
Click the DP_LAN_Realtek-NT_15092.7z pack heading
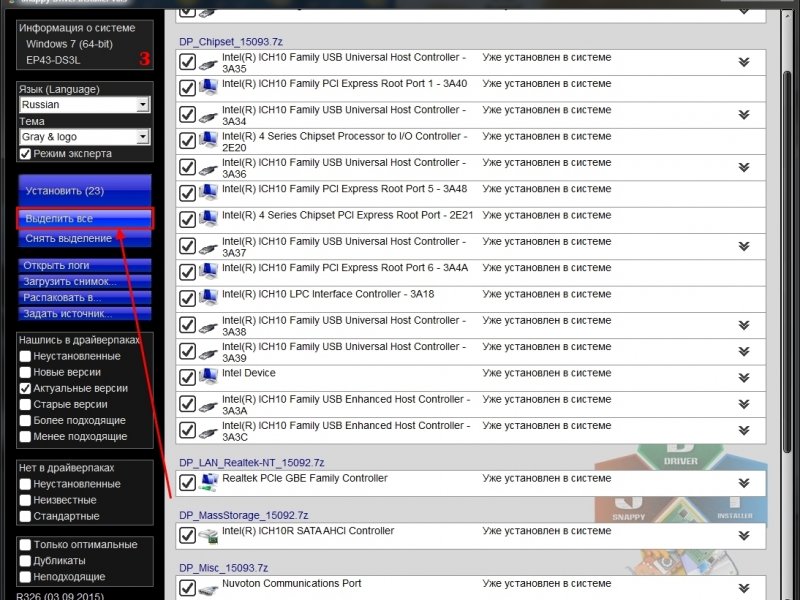(252, 463)
